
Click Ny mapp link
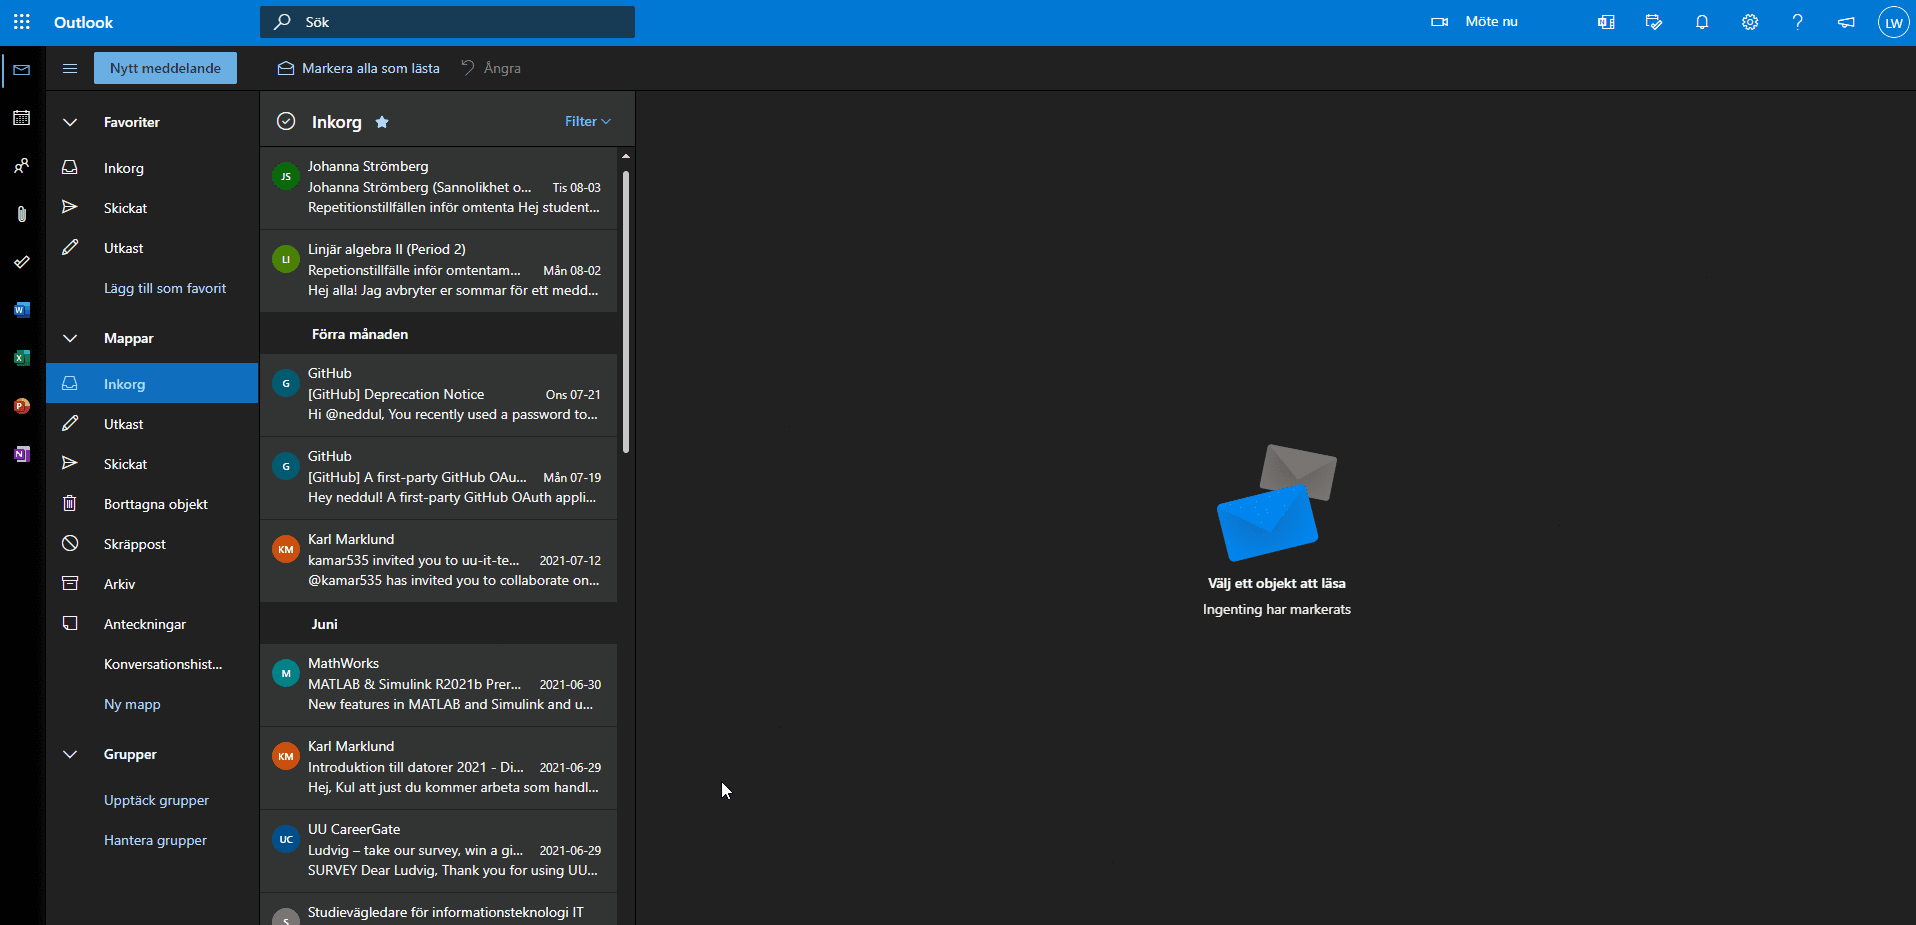click(132, 704)
